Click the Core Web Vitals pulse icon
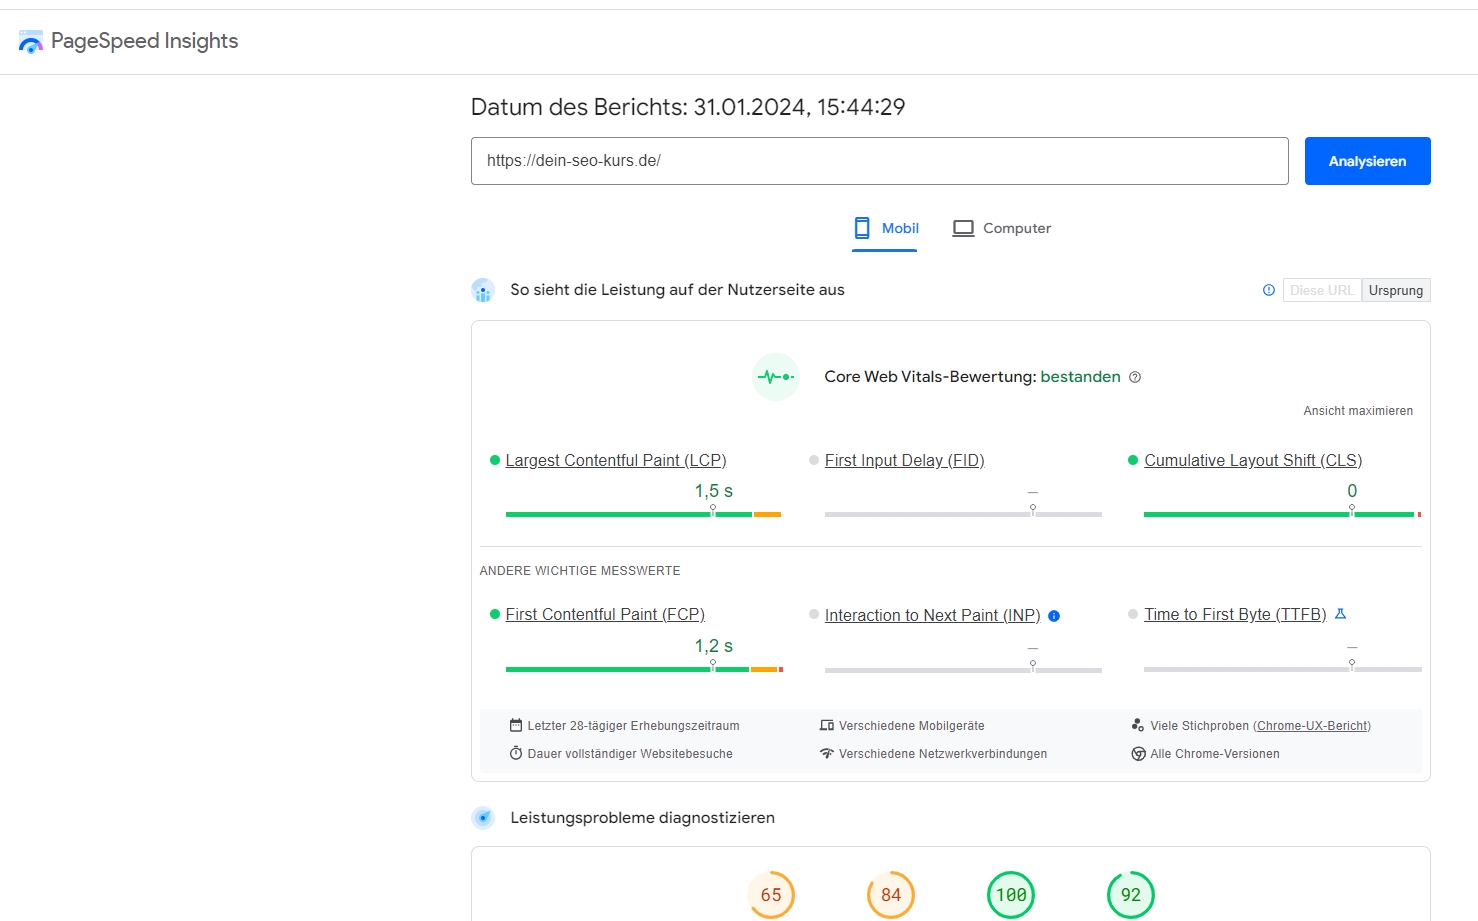 pos(775,377)
